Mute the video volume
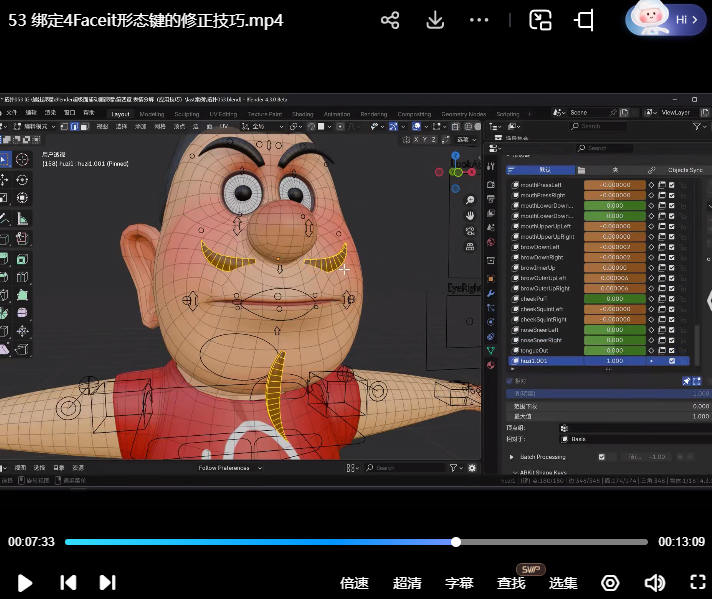The width and height of the screenshot is (712, 599). click(x=655, y=582)
